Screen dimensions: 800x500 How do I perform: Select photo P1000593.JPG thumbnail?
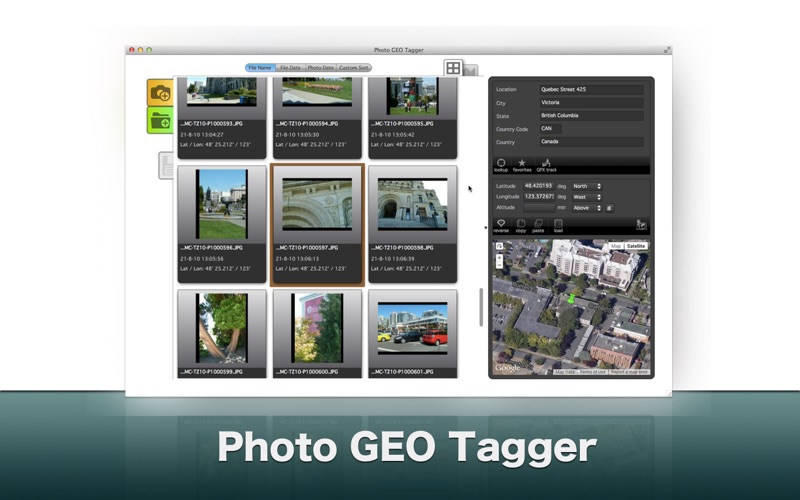click(x=221, y=92)
